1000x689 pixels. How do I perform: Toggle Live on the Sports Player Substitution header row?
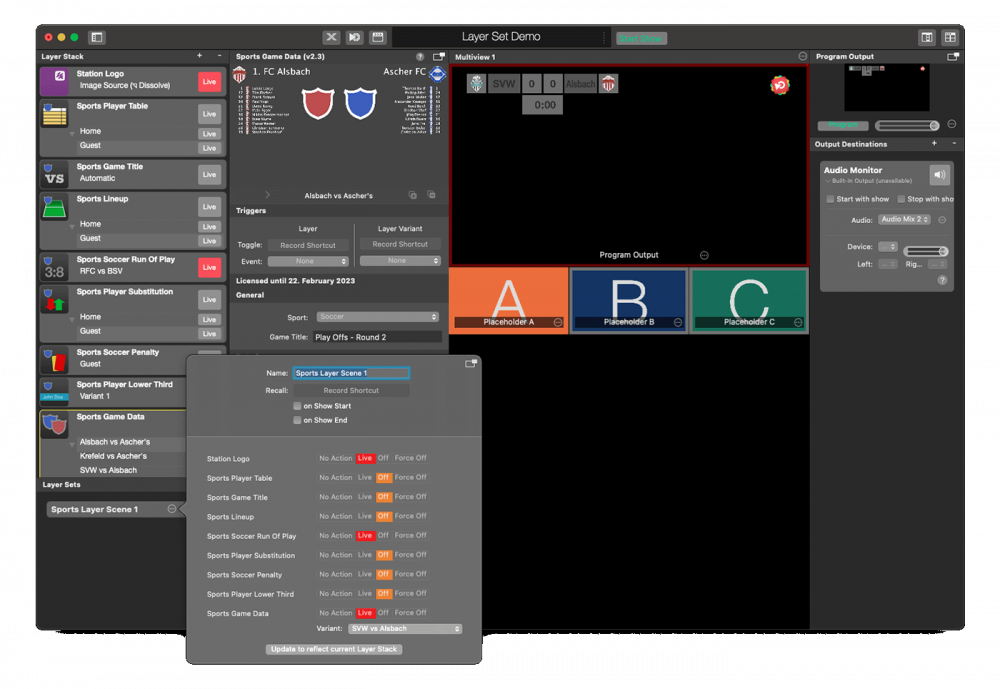tap(209, 299)
